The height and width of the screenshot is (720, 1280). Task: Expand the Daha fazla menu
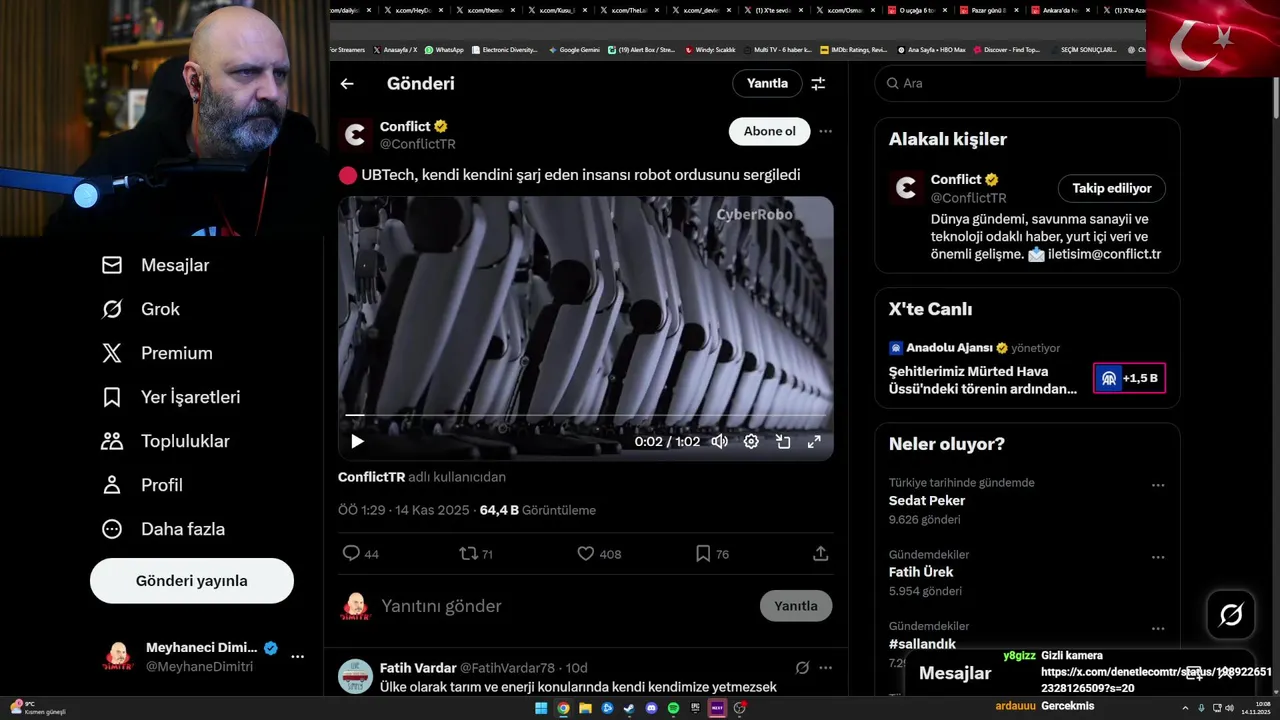coord(163,529)
